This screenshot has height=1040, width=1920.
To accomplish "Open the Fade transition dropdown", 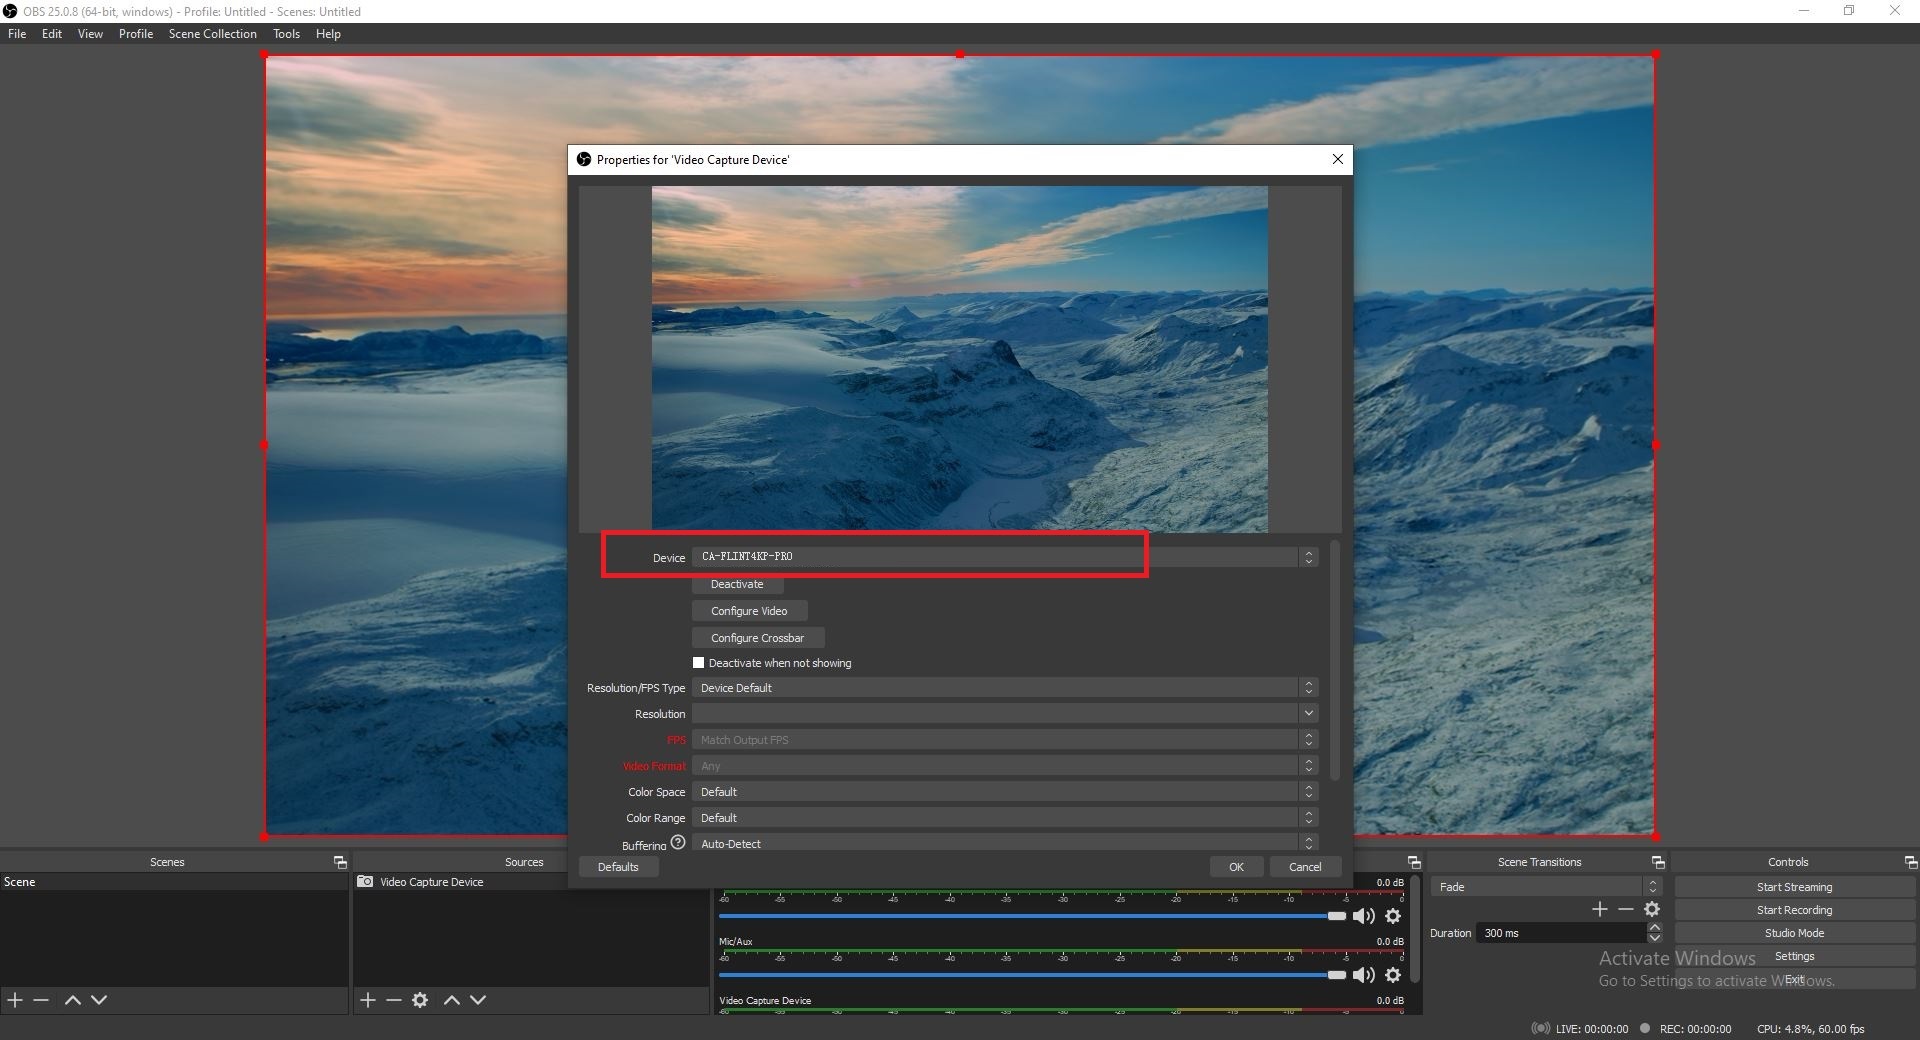I will pos(1546,887).
